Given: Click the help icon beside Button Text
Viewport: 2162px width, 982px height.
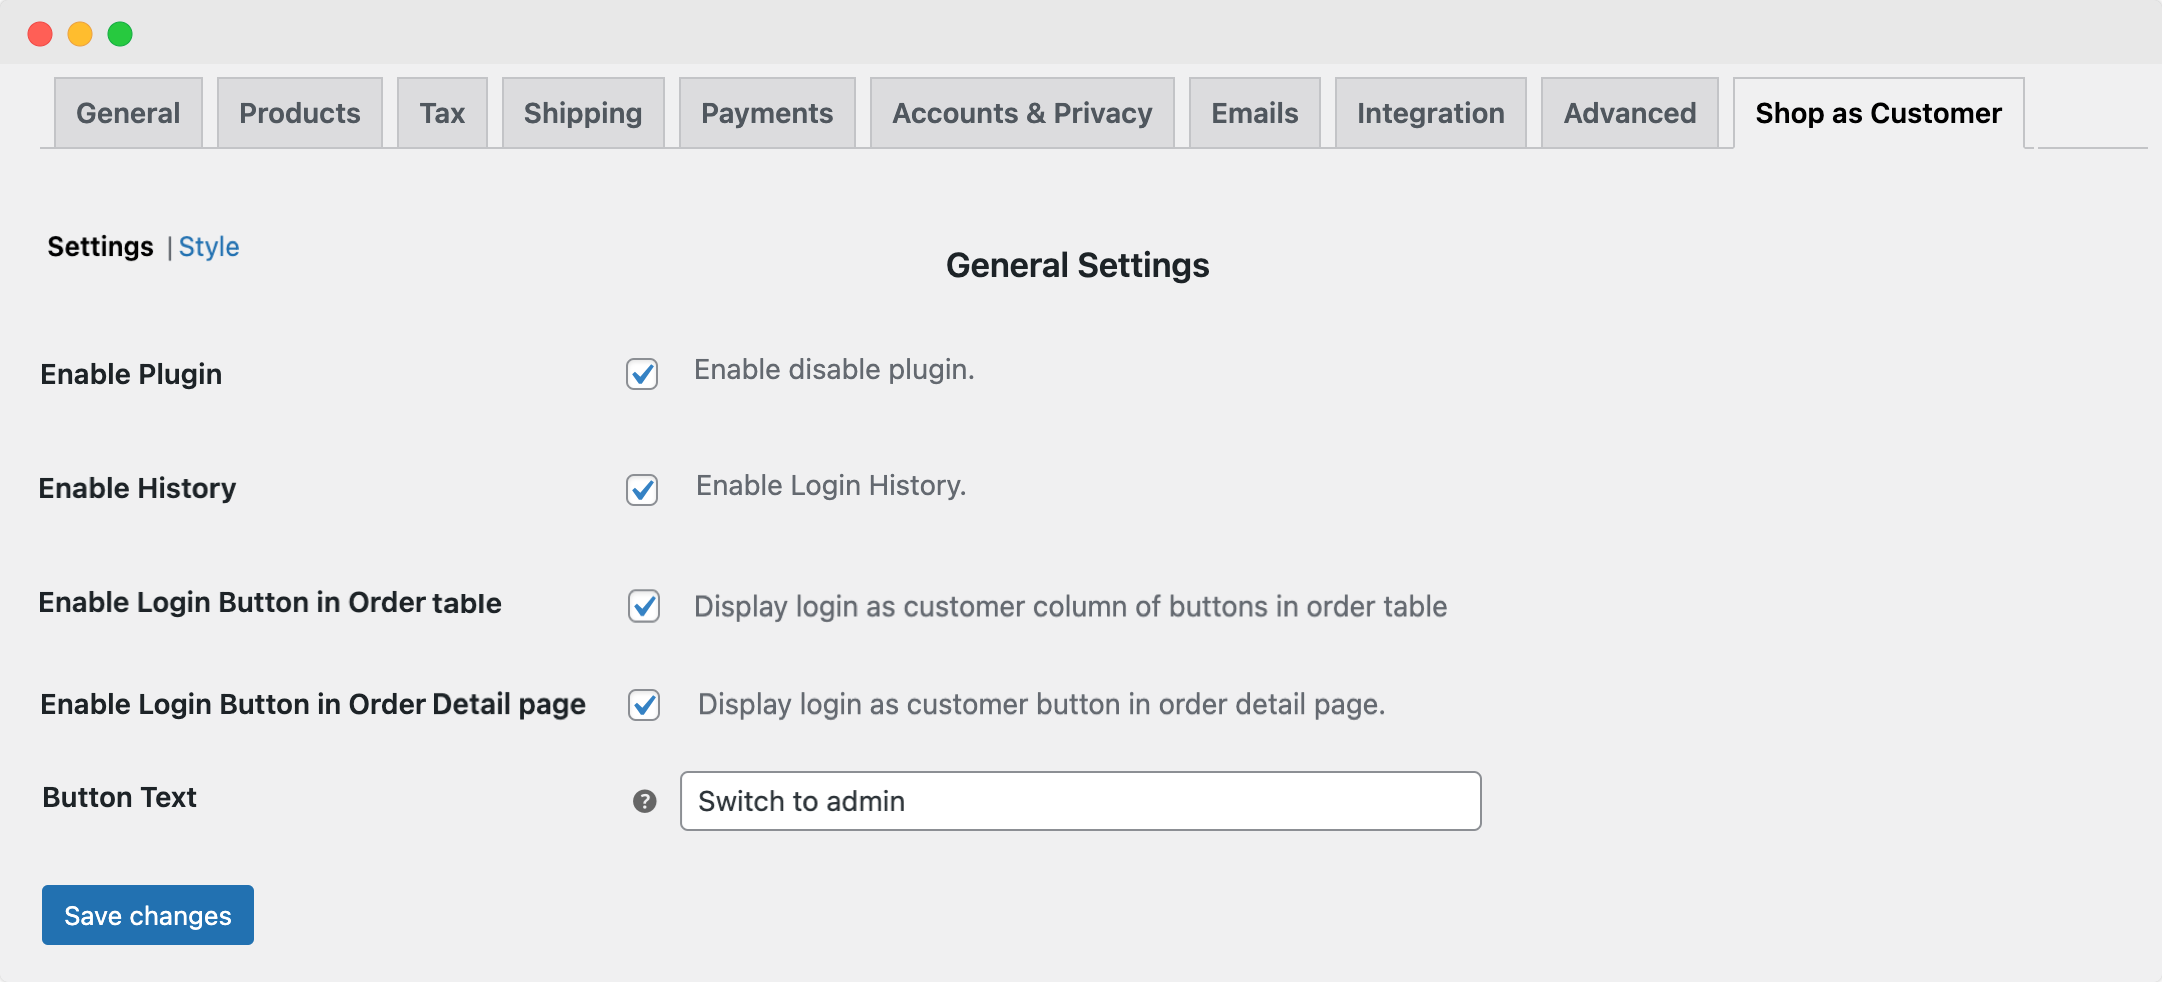Looking at the screenshot, I should 645,800.
